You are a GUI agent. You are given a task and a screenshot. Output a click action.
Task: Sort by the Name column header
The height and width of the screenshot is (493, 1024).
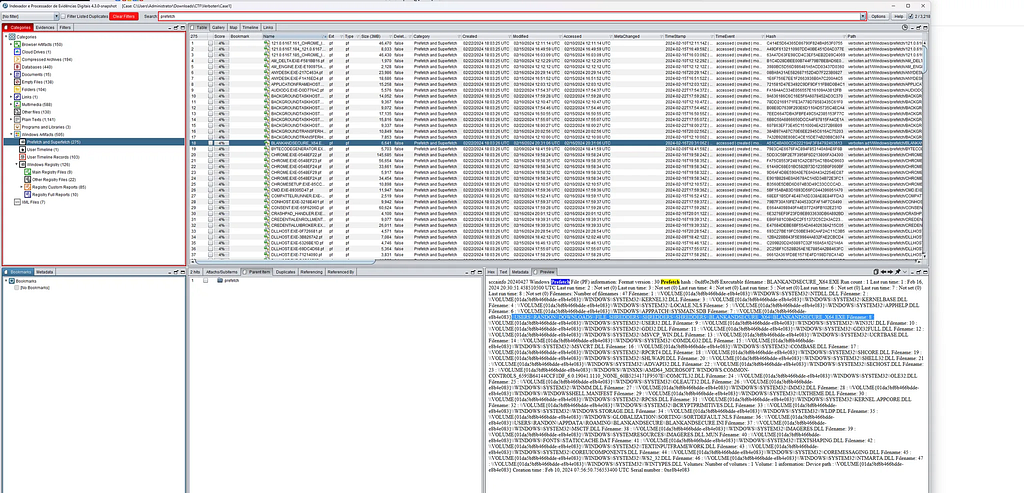(x=295, y=36)
